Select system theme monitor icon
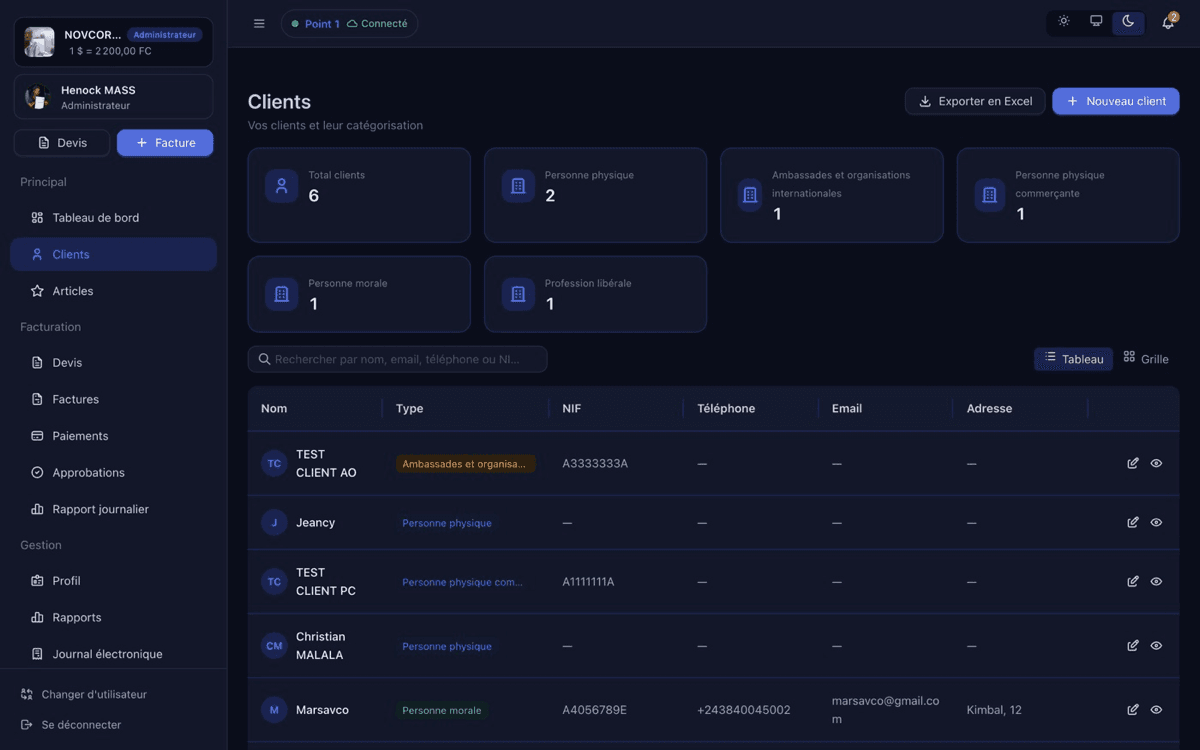 click(x=1096, y=21)
